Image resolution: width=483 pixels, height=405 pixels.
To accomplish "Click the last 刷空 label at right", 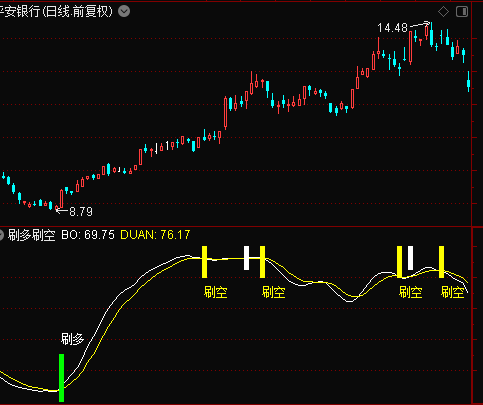I will pyautogui.click(x=453, y=292).
